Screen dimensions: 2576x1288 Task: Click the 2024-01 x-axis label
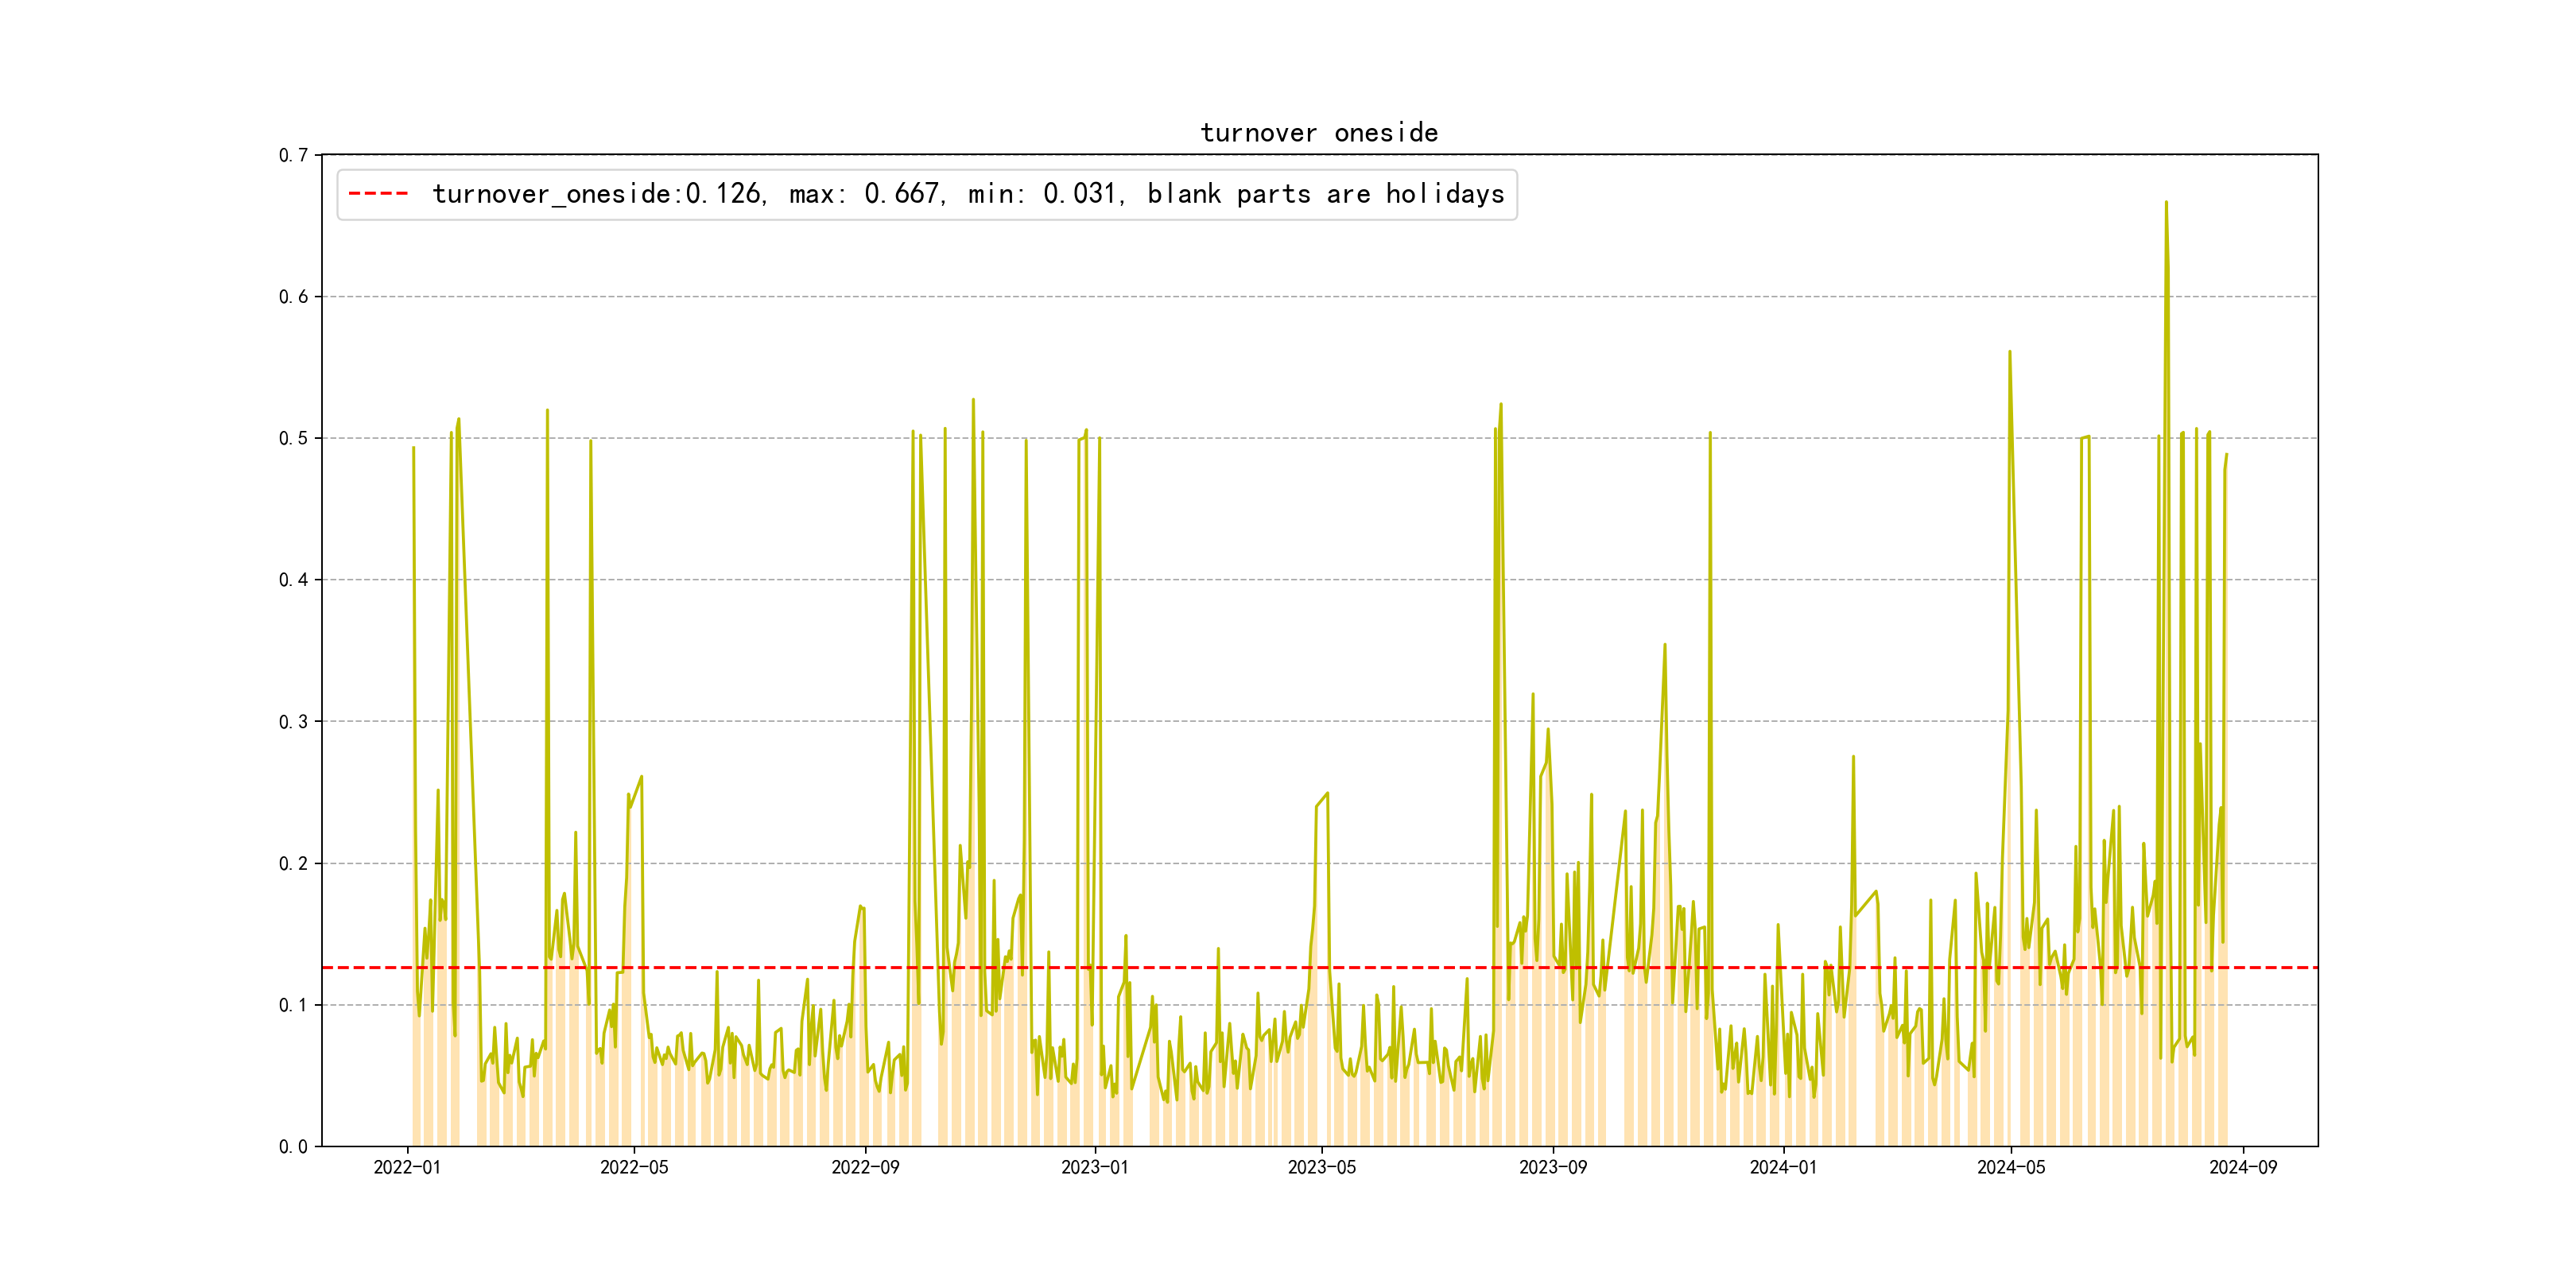pyautogui.click(x=1783, y=1167)
